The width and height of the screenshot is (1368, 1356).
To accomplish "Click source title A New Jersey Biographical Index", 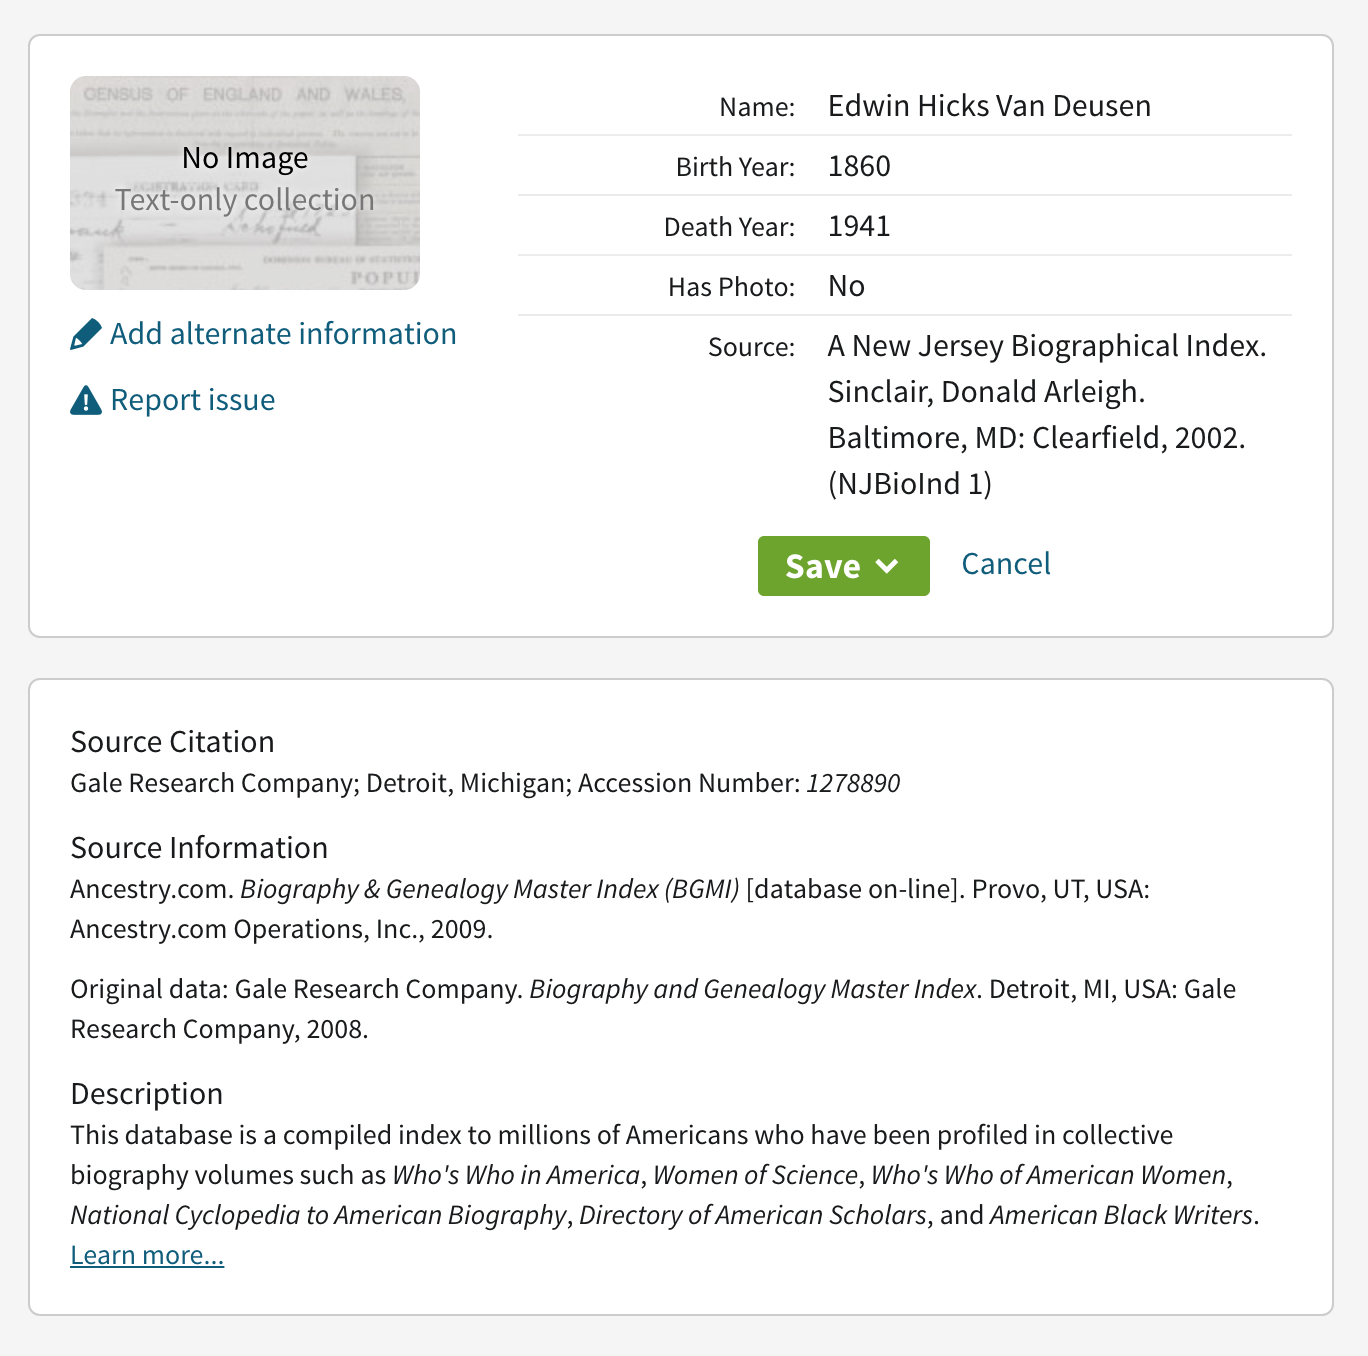I will 1046,346.
